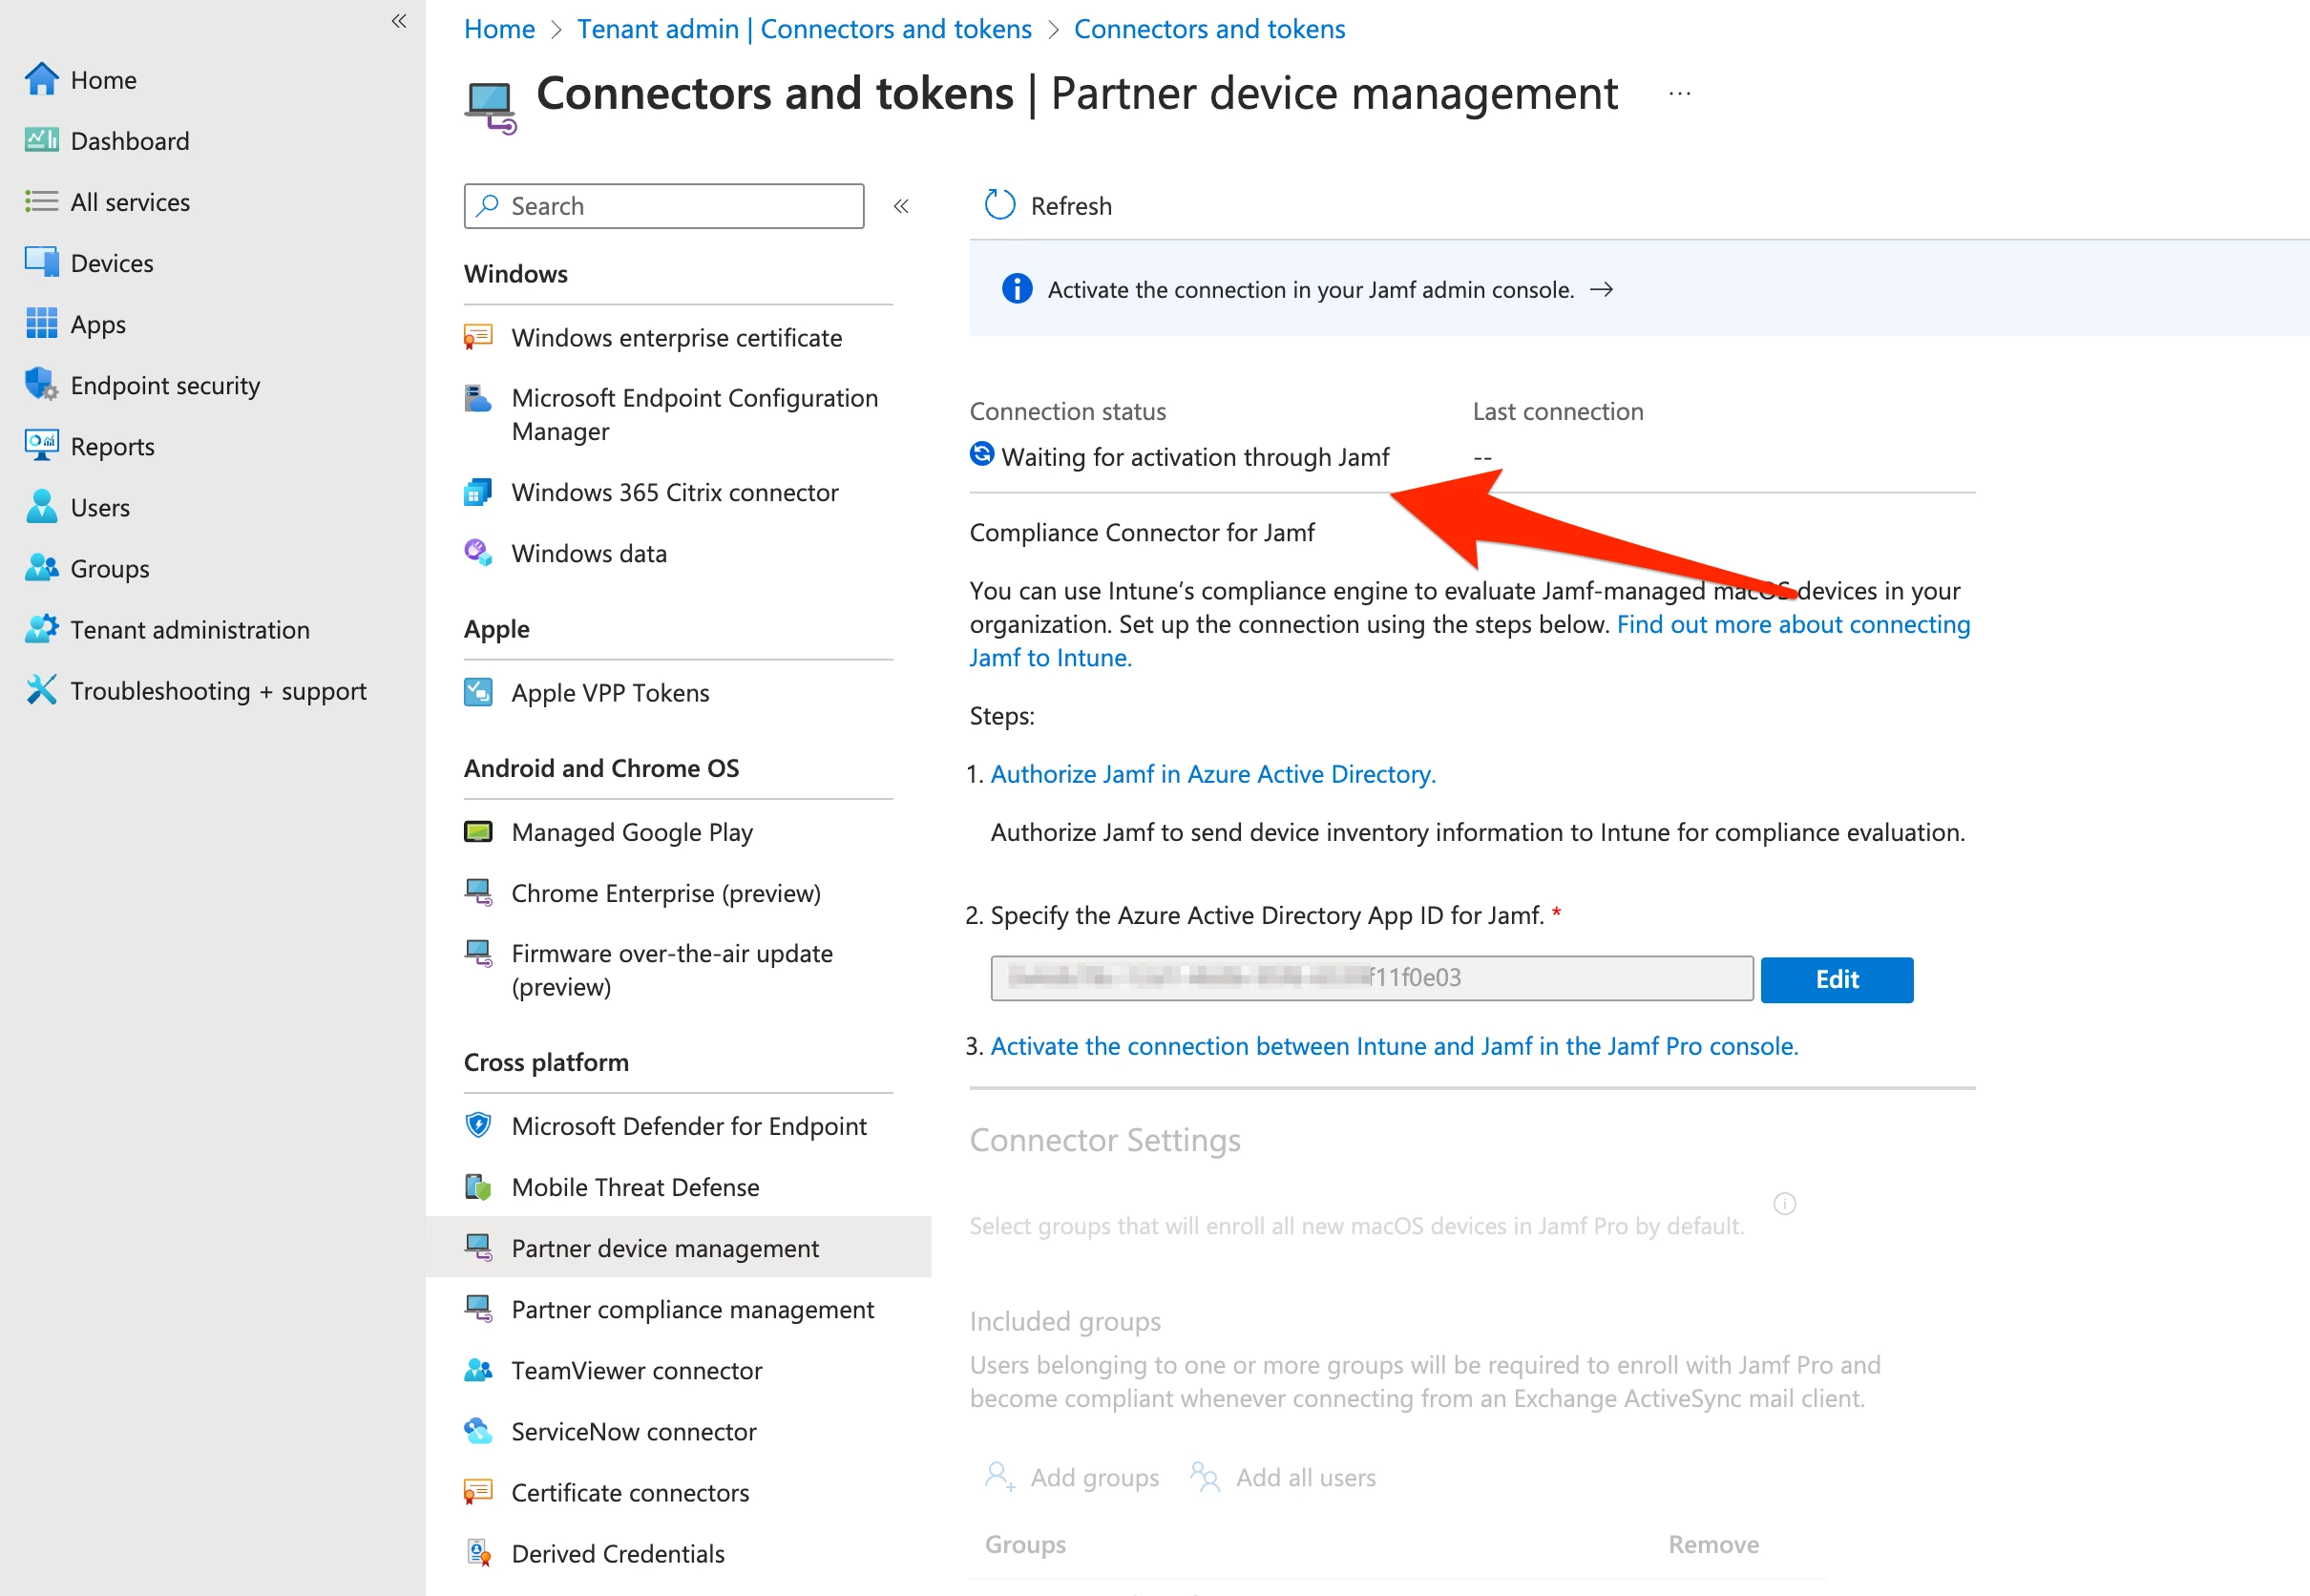Click the Refresh label in toolbar
Image resolution: width=2310 pixels, height=1596 pixels.
click(x=1071, y=206)
